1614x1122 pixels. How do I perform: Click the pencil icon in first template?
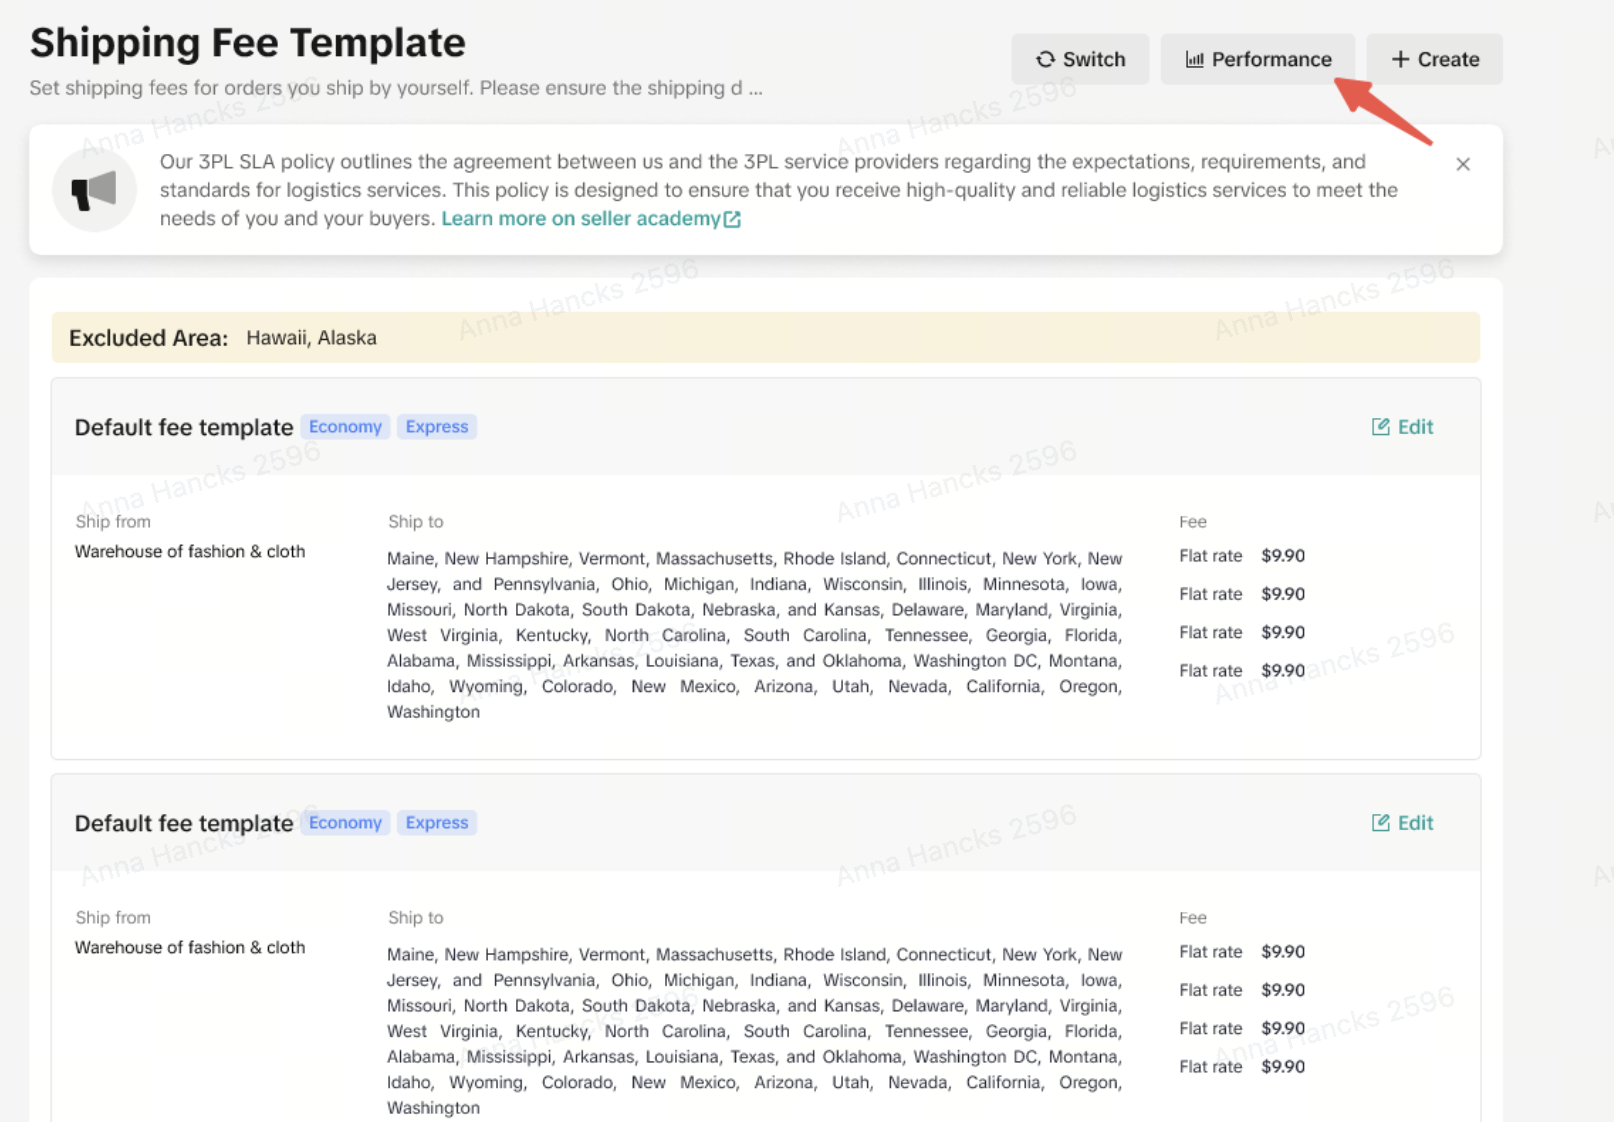click(1380, 427)
